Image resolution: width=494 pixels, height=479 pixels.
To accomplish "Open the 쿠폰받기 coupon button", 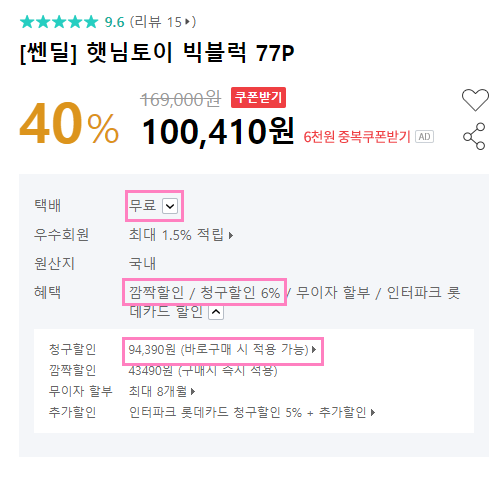I will pos(258,97).
